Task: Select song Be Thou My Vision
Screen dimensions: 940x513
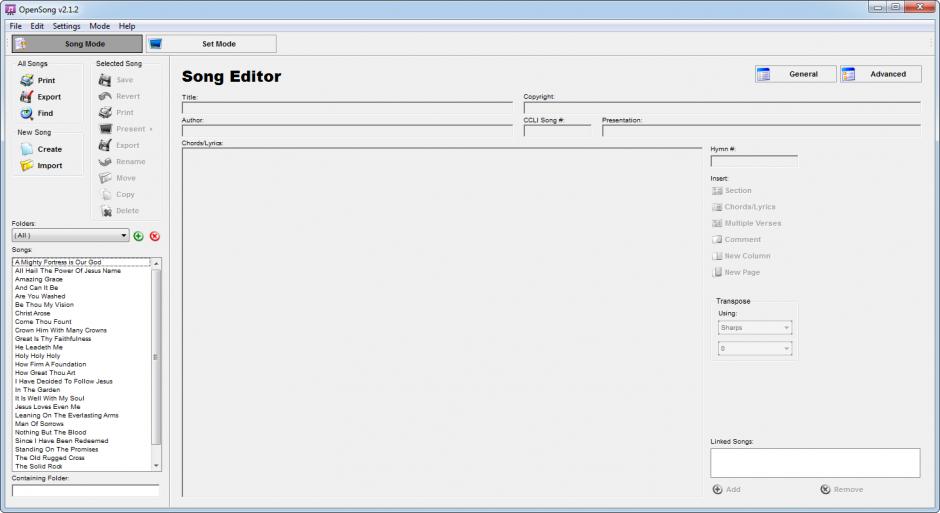Action: coord(44,305)
